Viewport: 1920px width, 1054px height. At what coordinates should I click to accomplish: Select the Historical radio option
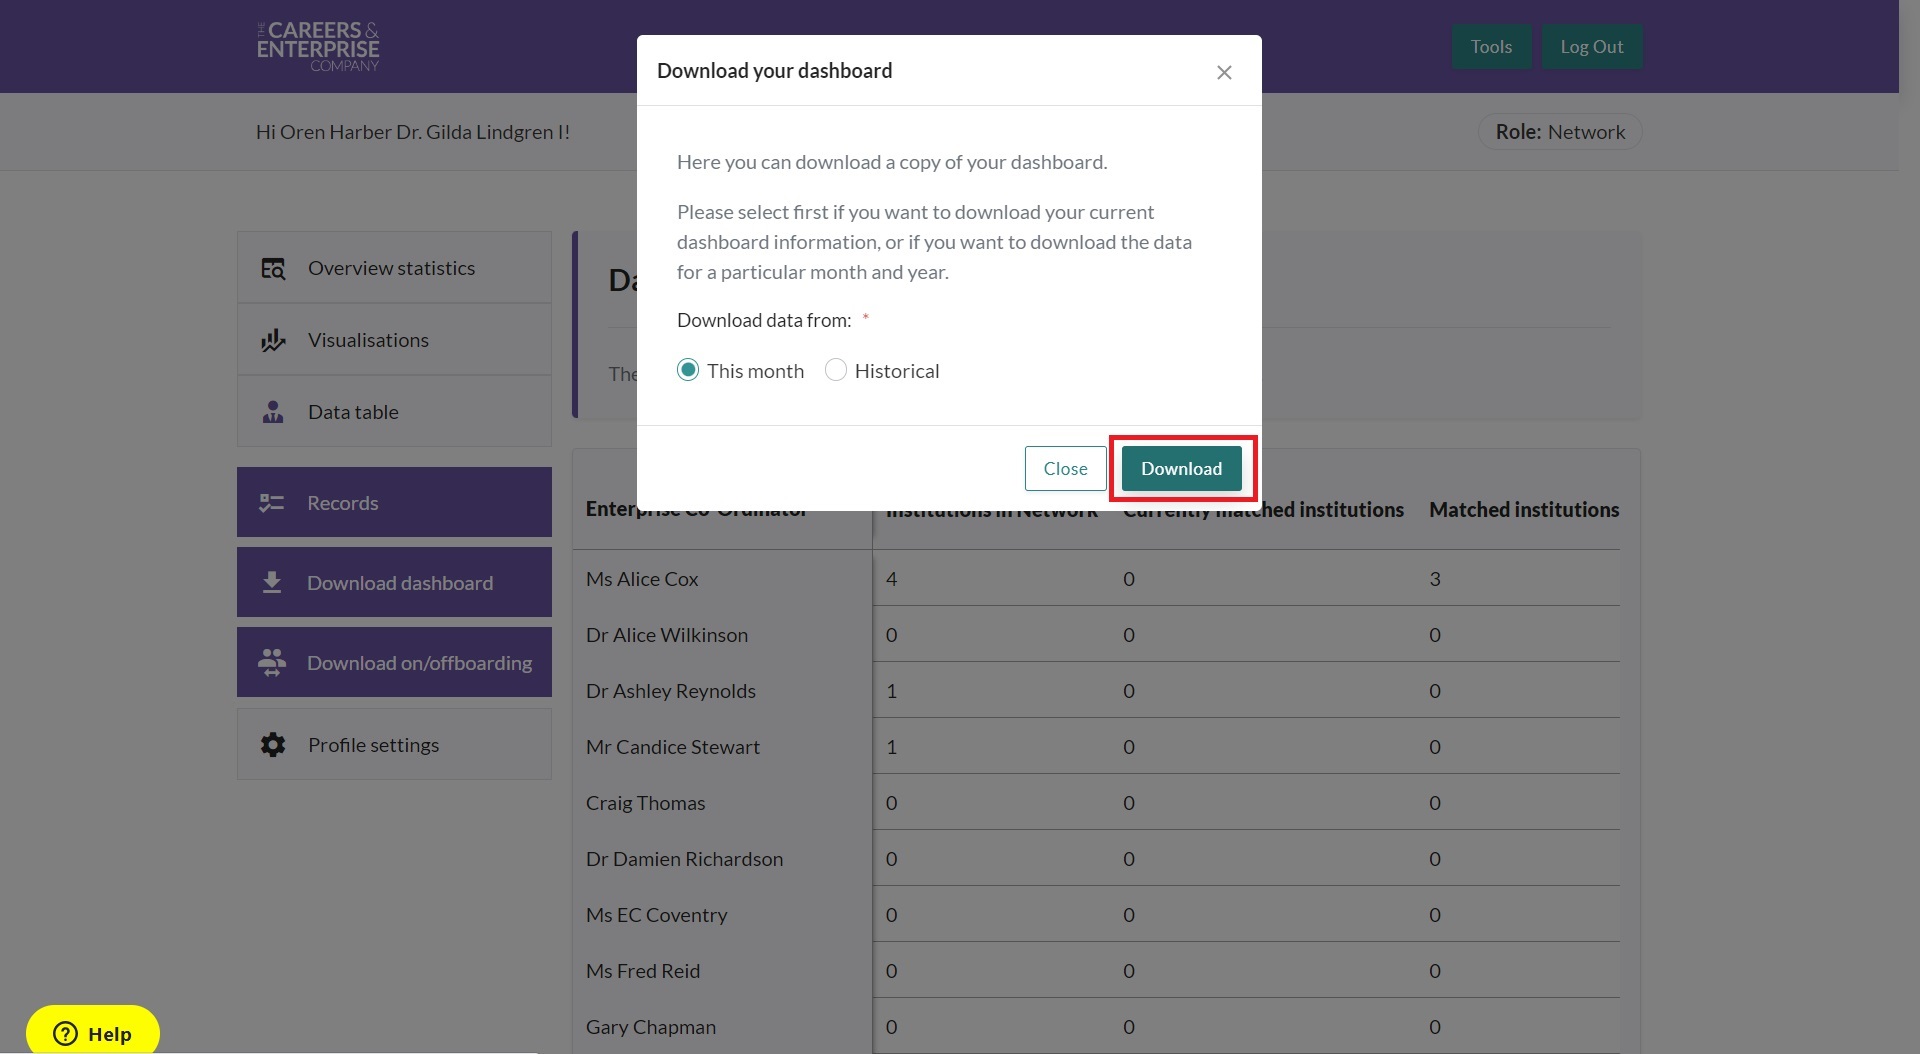(836, 370)
